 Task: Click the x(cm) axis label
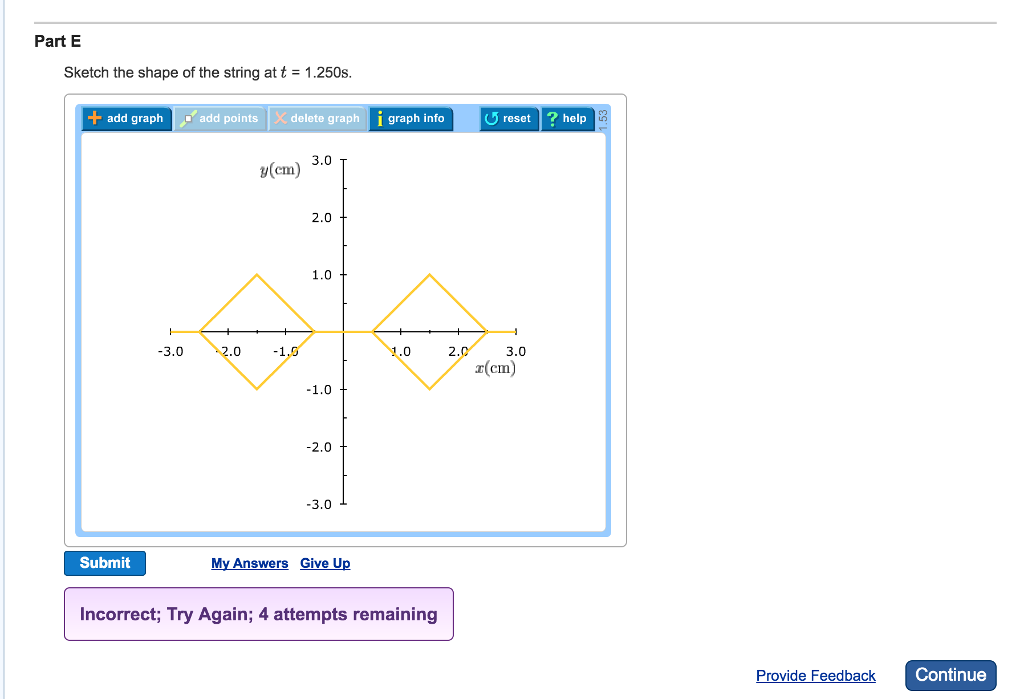(x=495, y=367)
